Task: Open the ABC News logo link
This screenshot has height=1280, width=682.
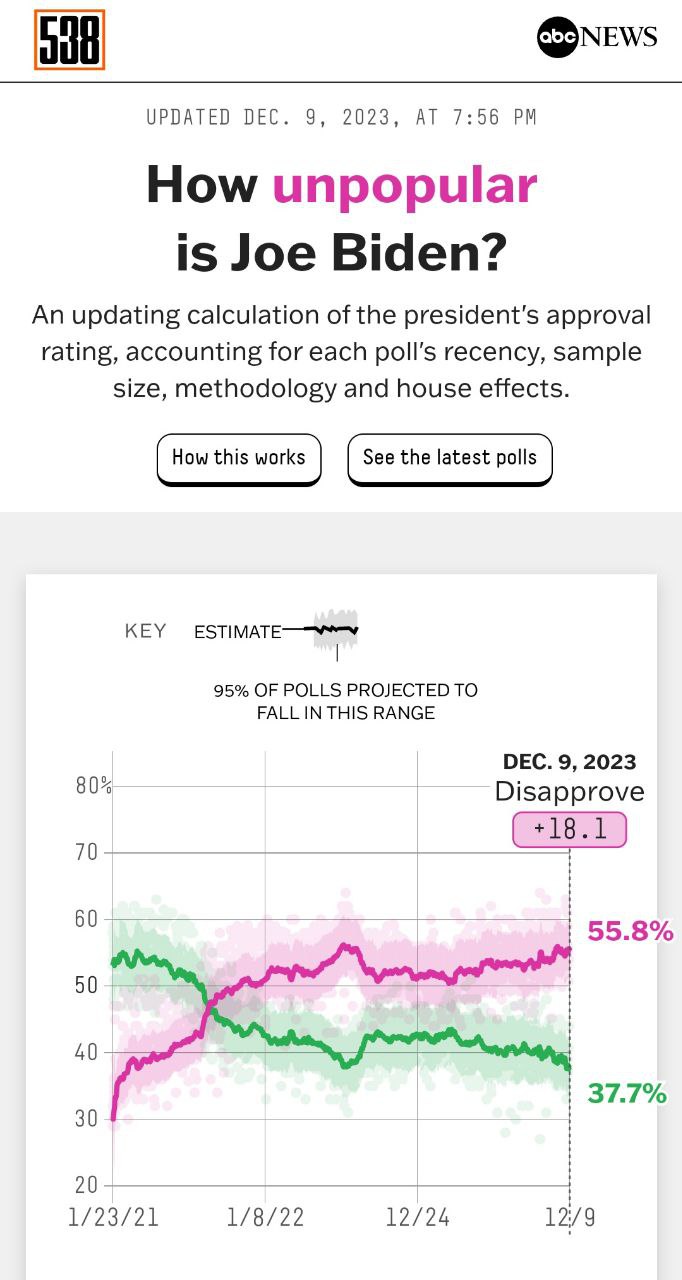Action: point(597,38)
